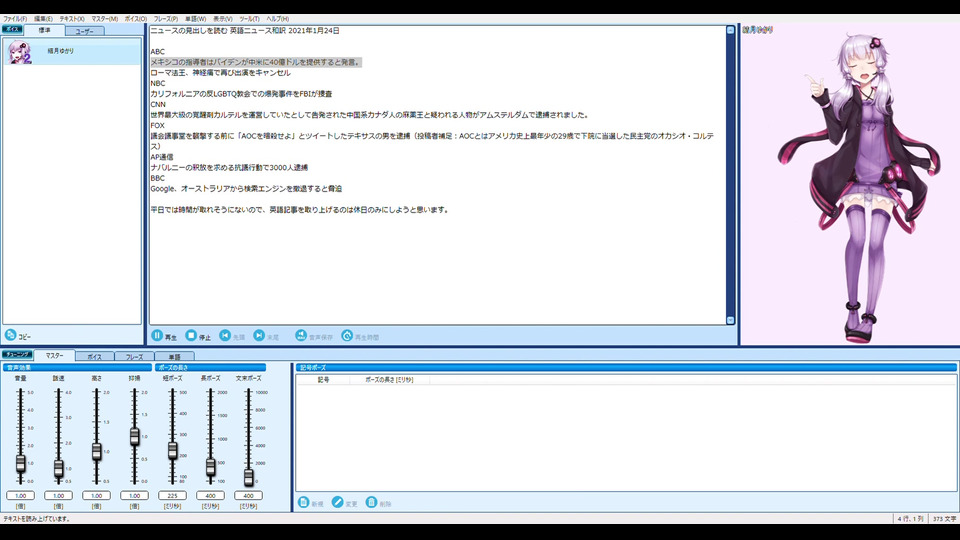Switch to the 標準 voice tab

[45, 30]
